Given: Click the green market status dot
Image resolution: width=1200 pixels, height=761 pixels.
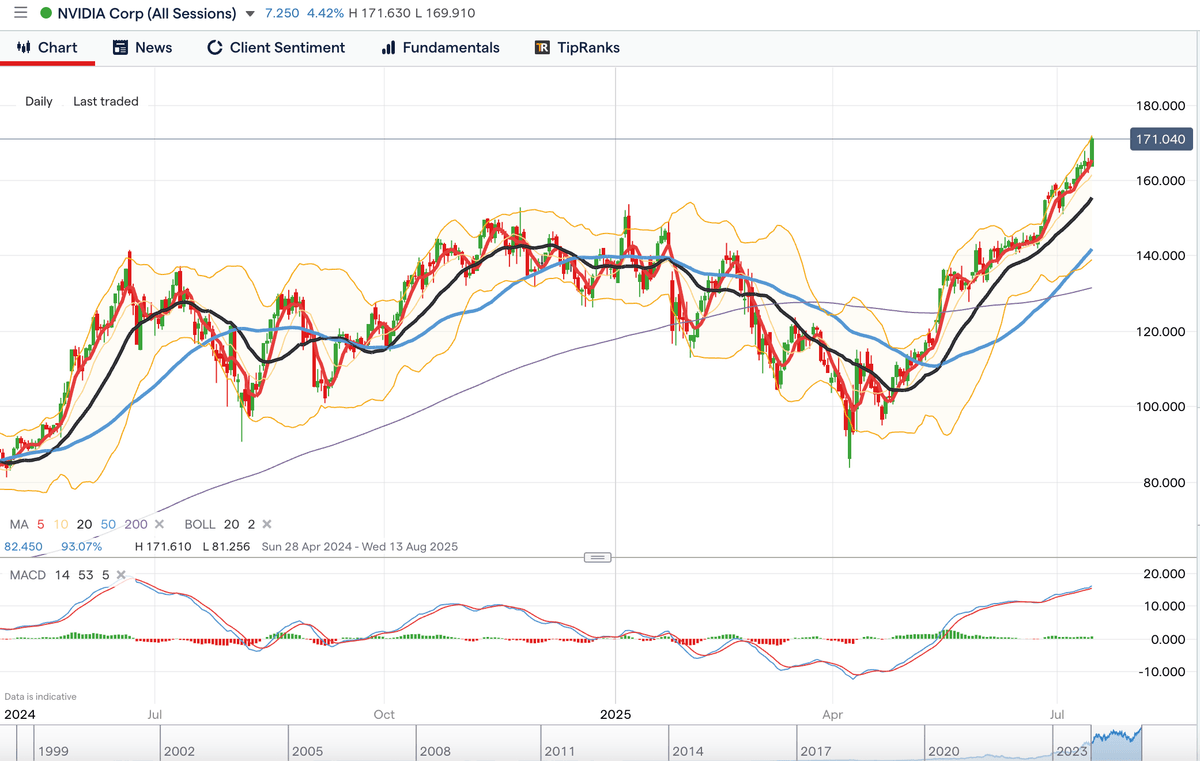Looking at the screenshot, I should (46, 14).
